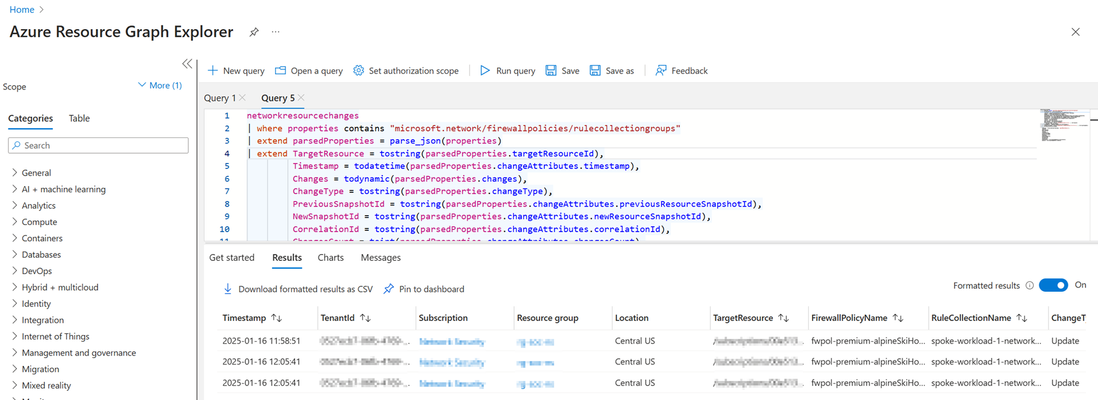This screenshot has height=400, width=1098.
Task: Expand Scope More (1) options
Action: point(161,85)
